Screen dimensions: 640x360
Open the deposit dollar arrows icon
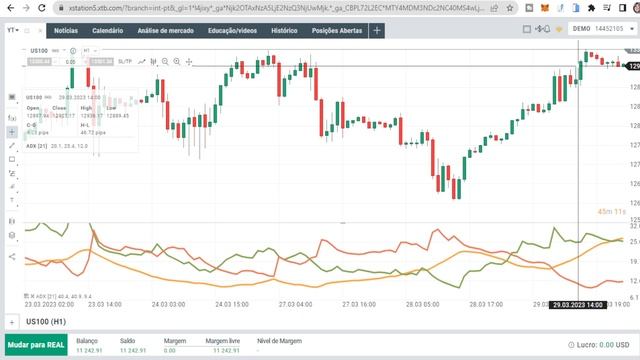coord(539,29)
